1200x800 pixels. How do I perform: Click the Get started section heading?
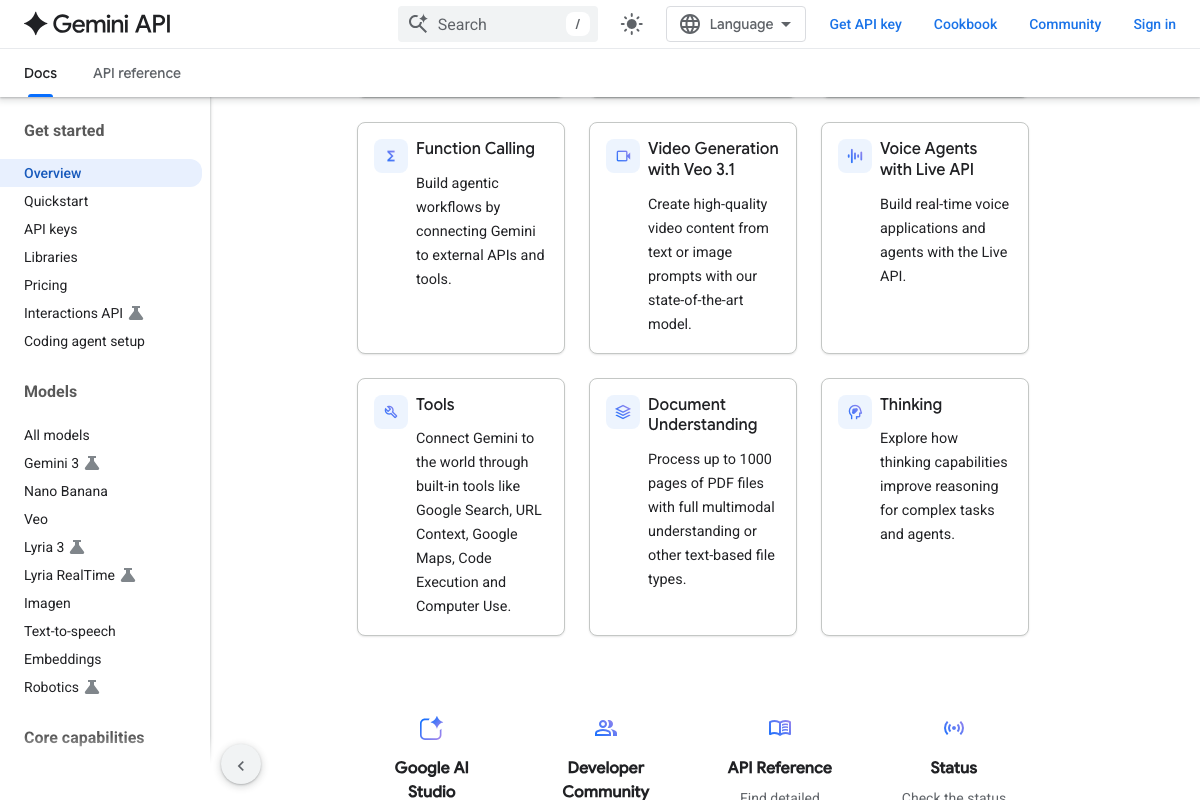point(64,130)
